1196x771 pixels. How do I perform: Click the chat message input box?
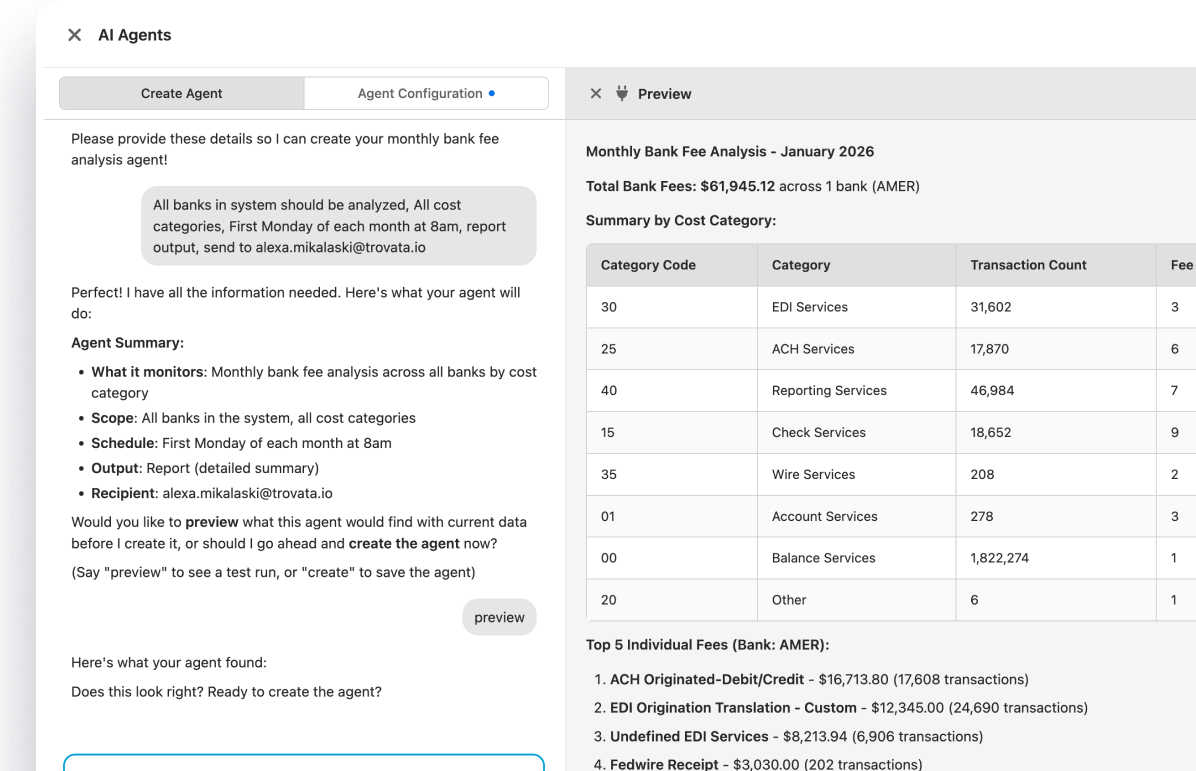pos(304,762)
